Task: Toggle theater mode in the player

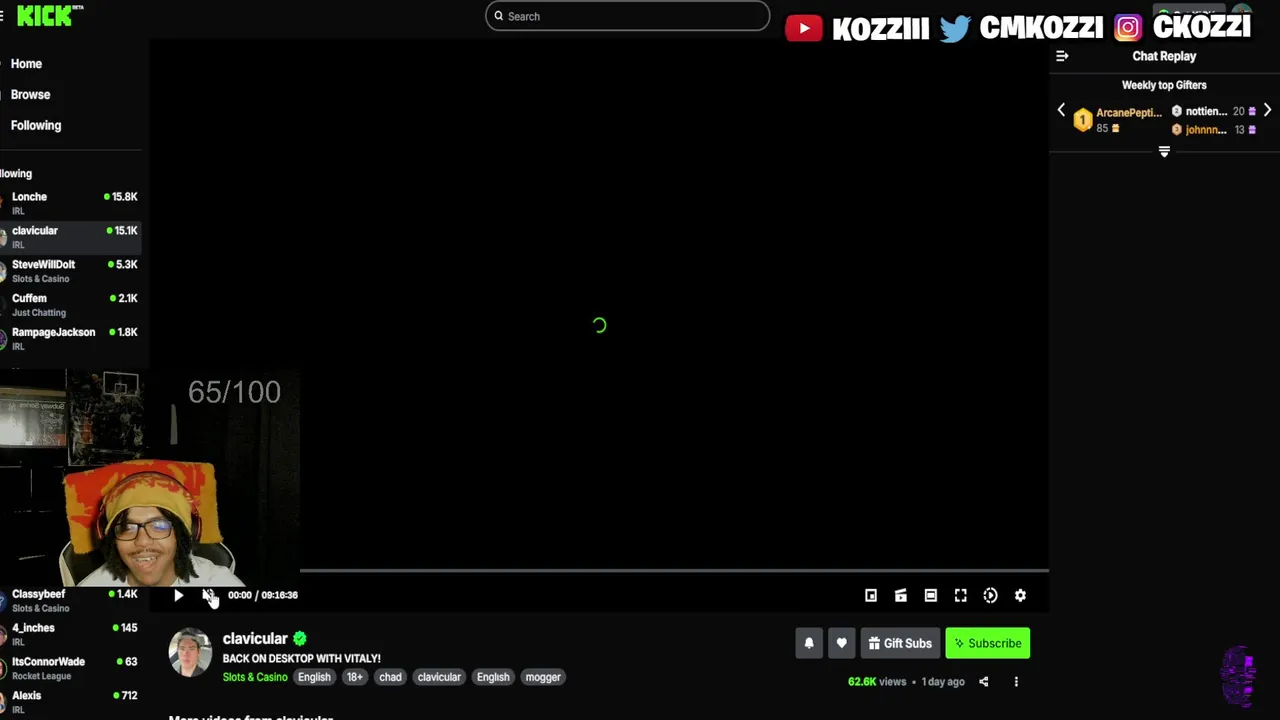Action: point(931,595)
